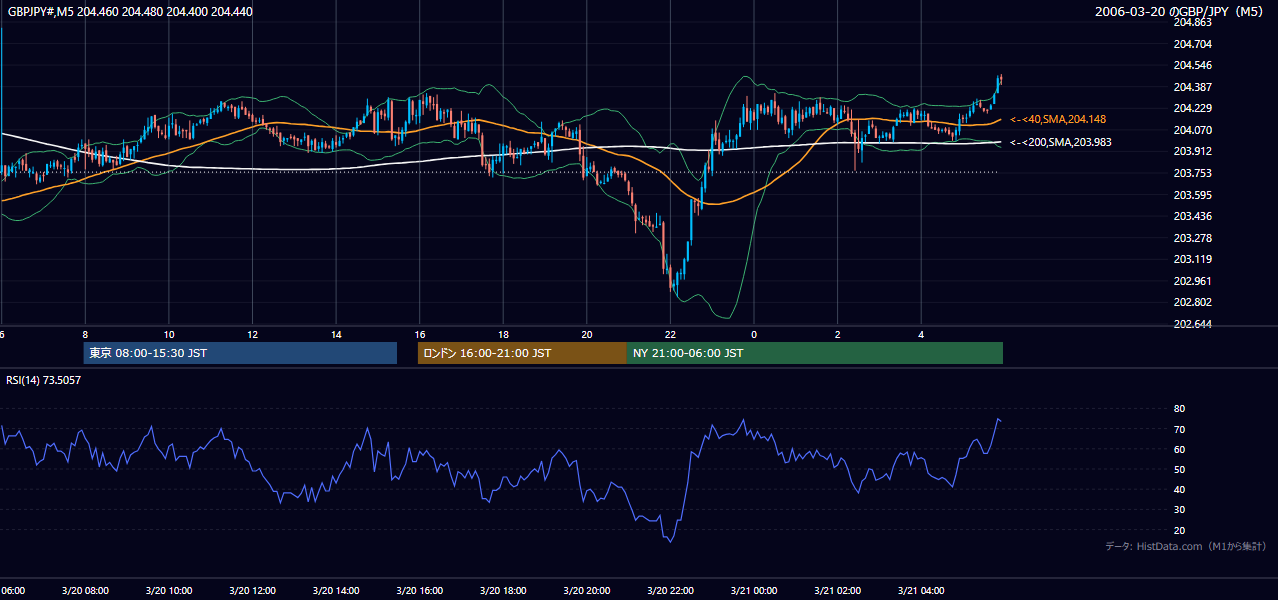Viewport: 1278px width, 600px height.
Task: Click price axis value 204.863
Action: (1191, 22)
